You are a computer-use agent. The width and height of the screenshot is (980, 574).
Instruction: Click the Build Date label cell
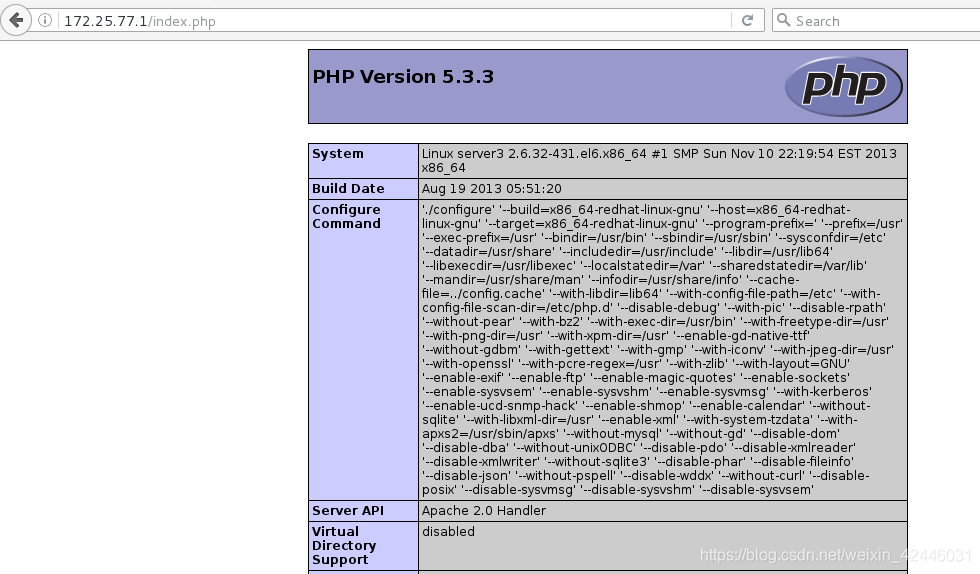click(x=363, y=189)
